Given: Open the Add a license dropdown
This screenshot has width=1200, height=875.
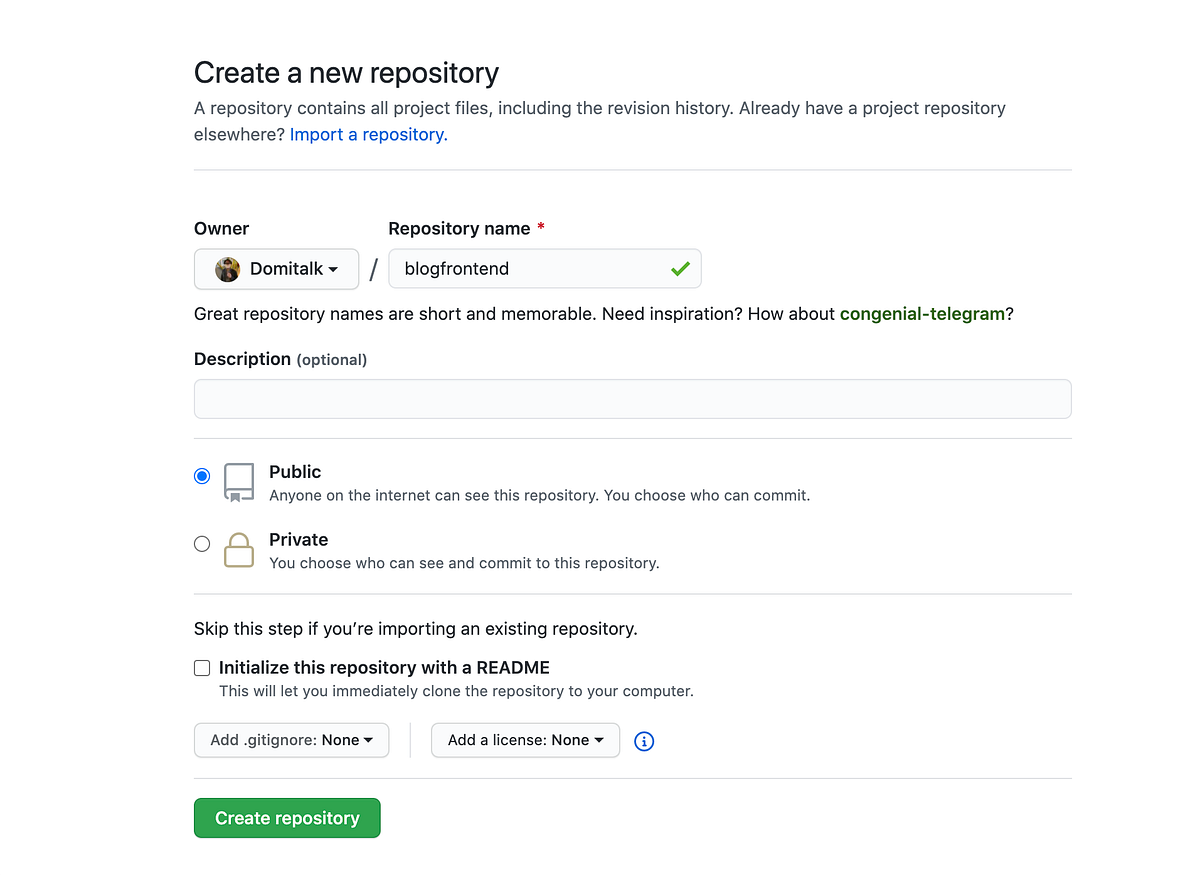Looking at the screenshot, I should click(x=525, y=740).
